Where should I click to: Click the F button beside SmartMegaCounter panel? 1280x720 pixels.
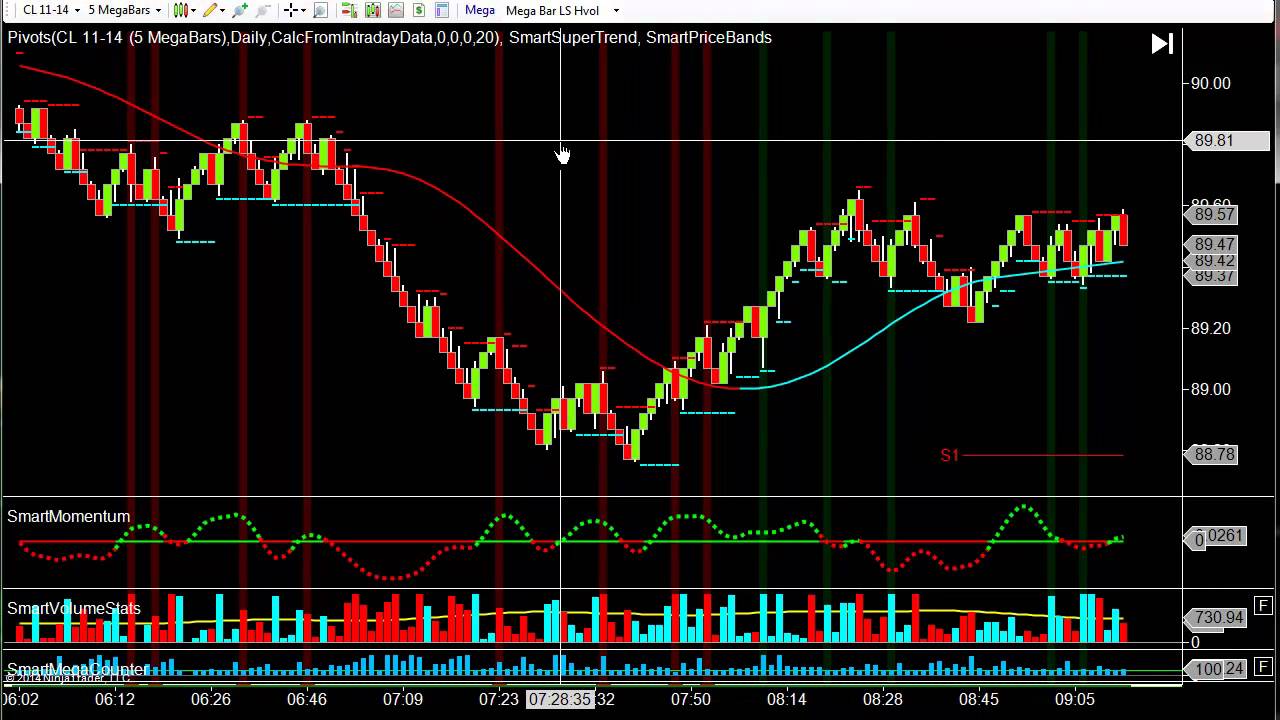(1263, 666)
